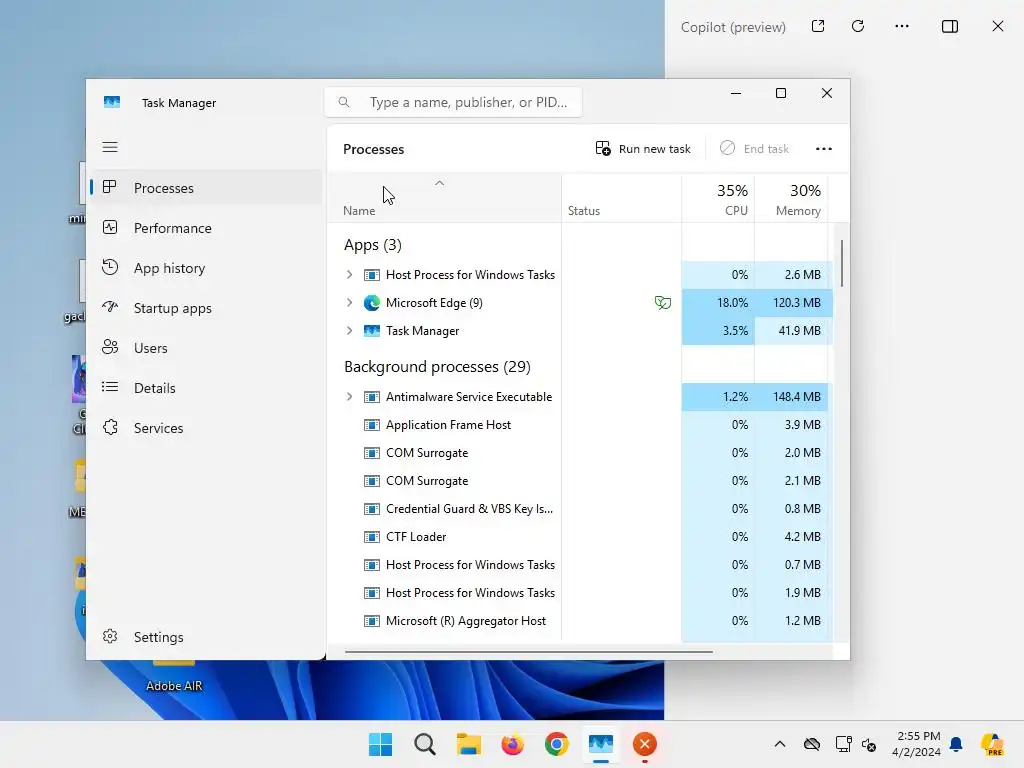Screen dimensions: 1024x768
Task: Open the more options ellipsis in Processes toolbar
Action: click(824, 149)
